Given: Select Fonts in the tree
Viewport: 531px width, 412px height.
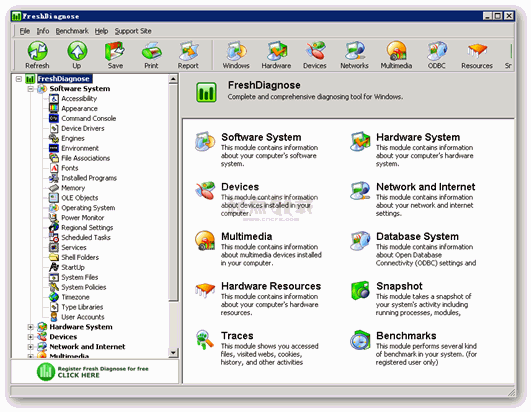Looking at the screenshot, I should click(x=69, y=168).
